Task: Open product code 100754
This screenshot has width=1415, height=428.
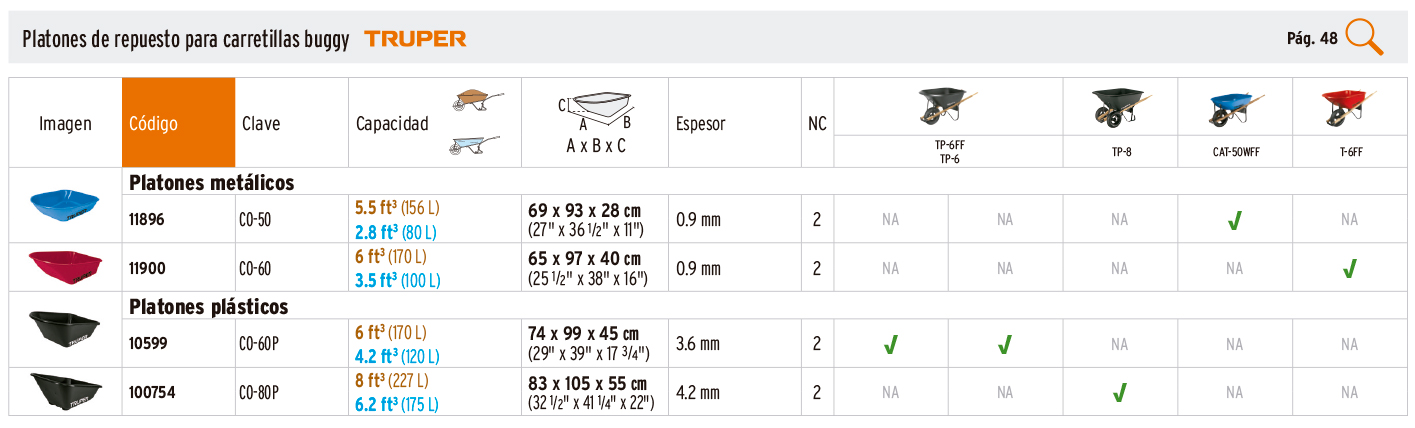Action: click(152, 393)
